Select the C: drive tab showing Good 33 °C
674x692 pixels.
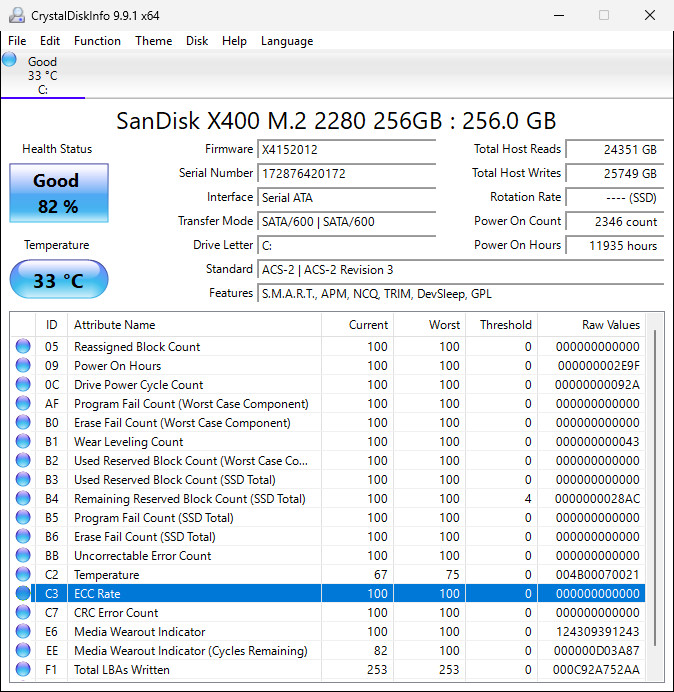[x=43, y=75]
